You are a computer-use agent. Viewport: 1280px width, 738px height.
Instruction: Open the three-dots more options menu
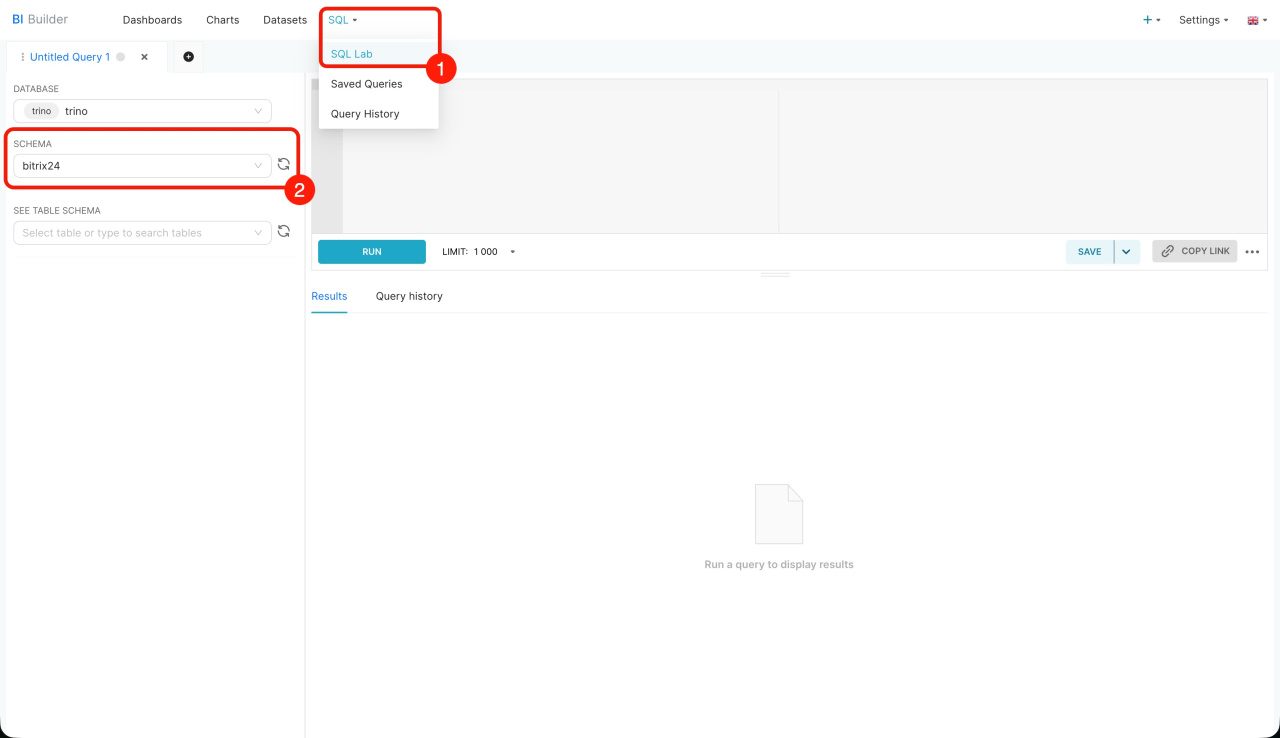[1252, 252]
